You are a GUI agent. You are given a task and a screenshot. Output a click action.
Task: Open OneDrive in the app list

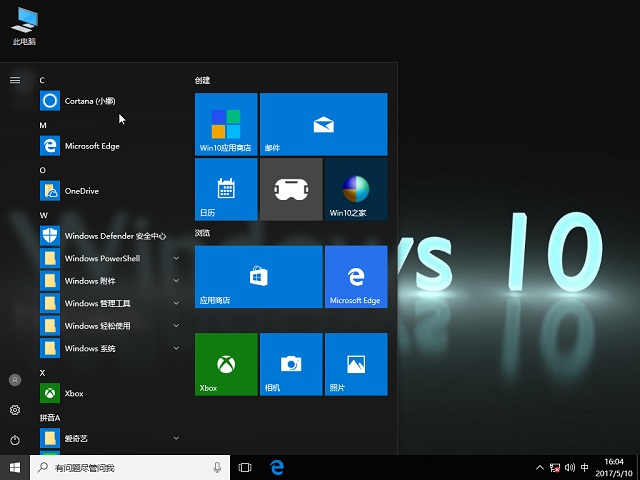pyautogui.click(x=110, y=191)
